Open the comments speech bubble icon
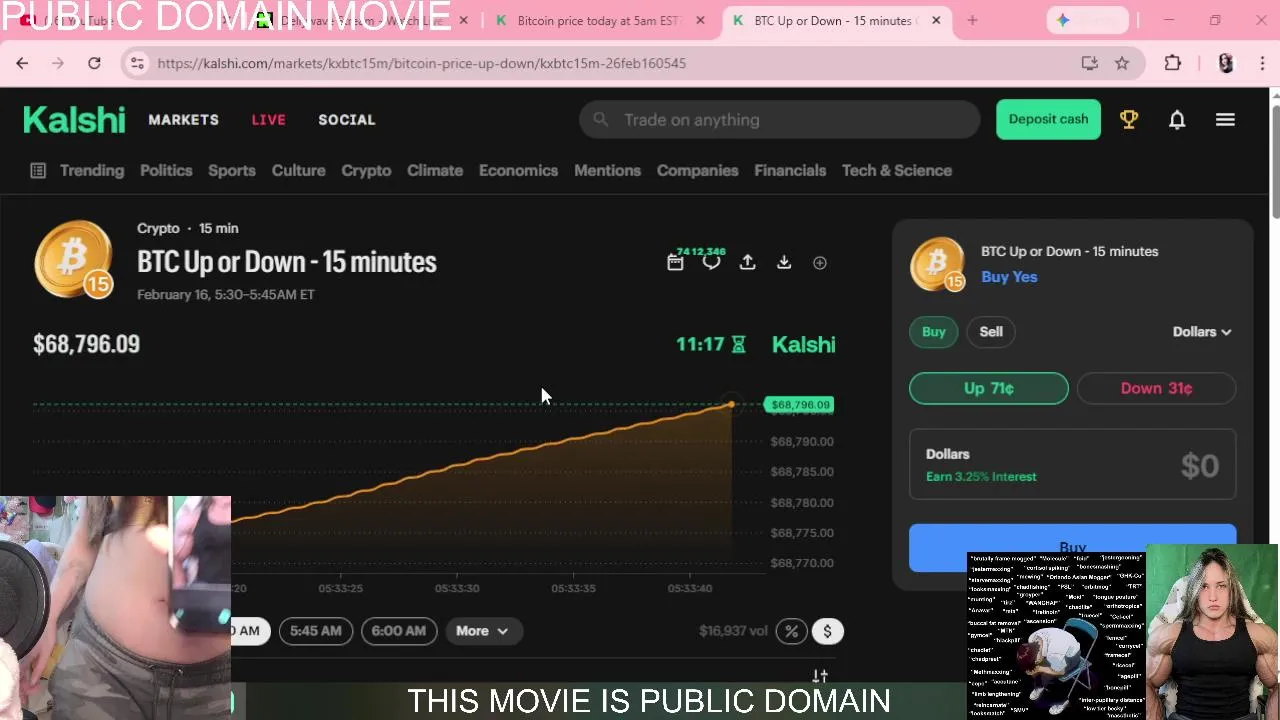The height and width of the screenshot is (720, 1280). 711,263
